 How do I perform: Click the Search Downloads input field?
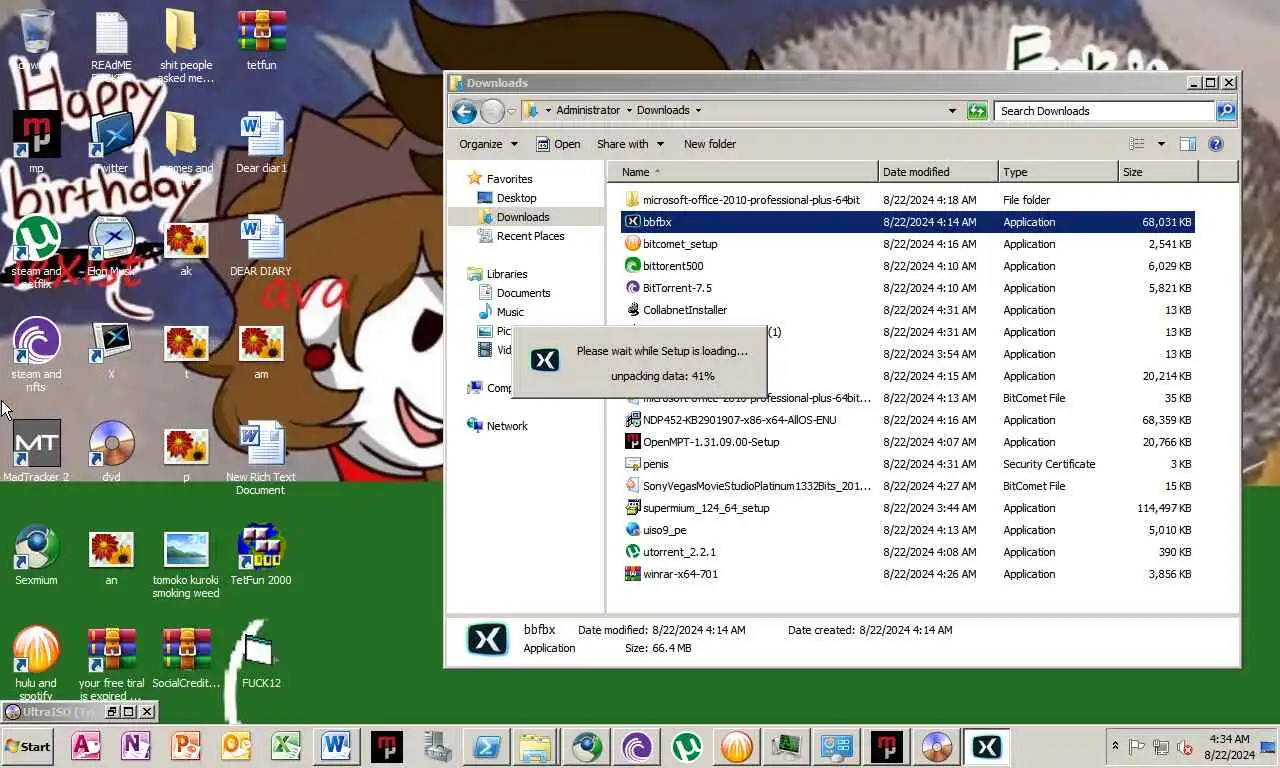coord(1105,111)
